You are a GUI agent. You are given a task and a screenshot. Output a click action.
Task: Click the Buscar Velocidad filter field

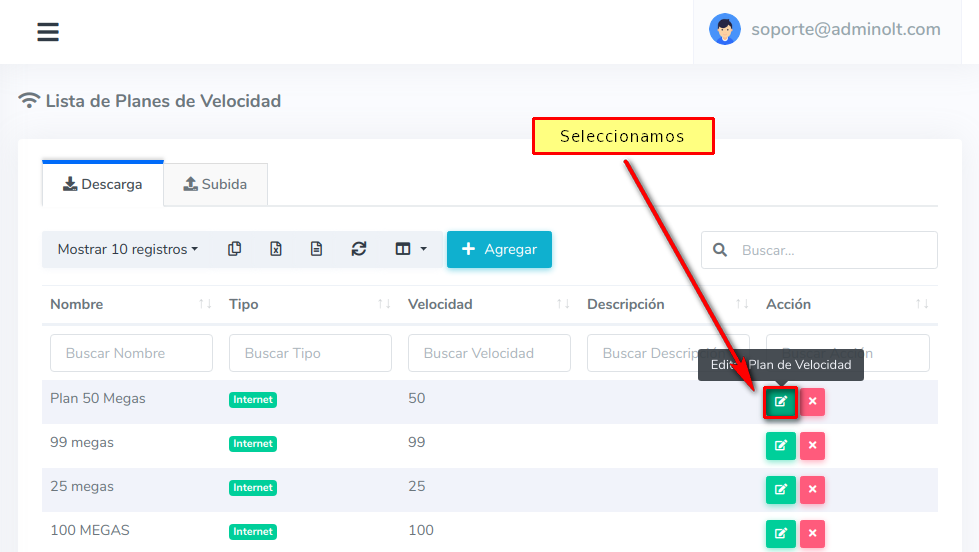point(489,353)
